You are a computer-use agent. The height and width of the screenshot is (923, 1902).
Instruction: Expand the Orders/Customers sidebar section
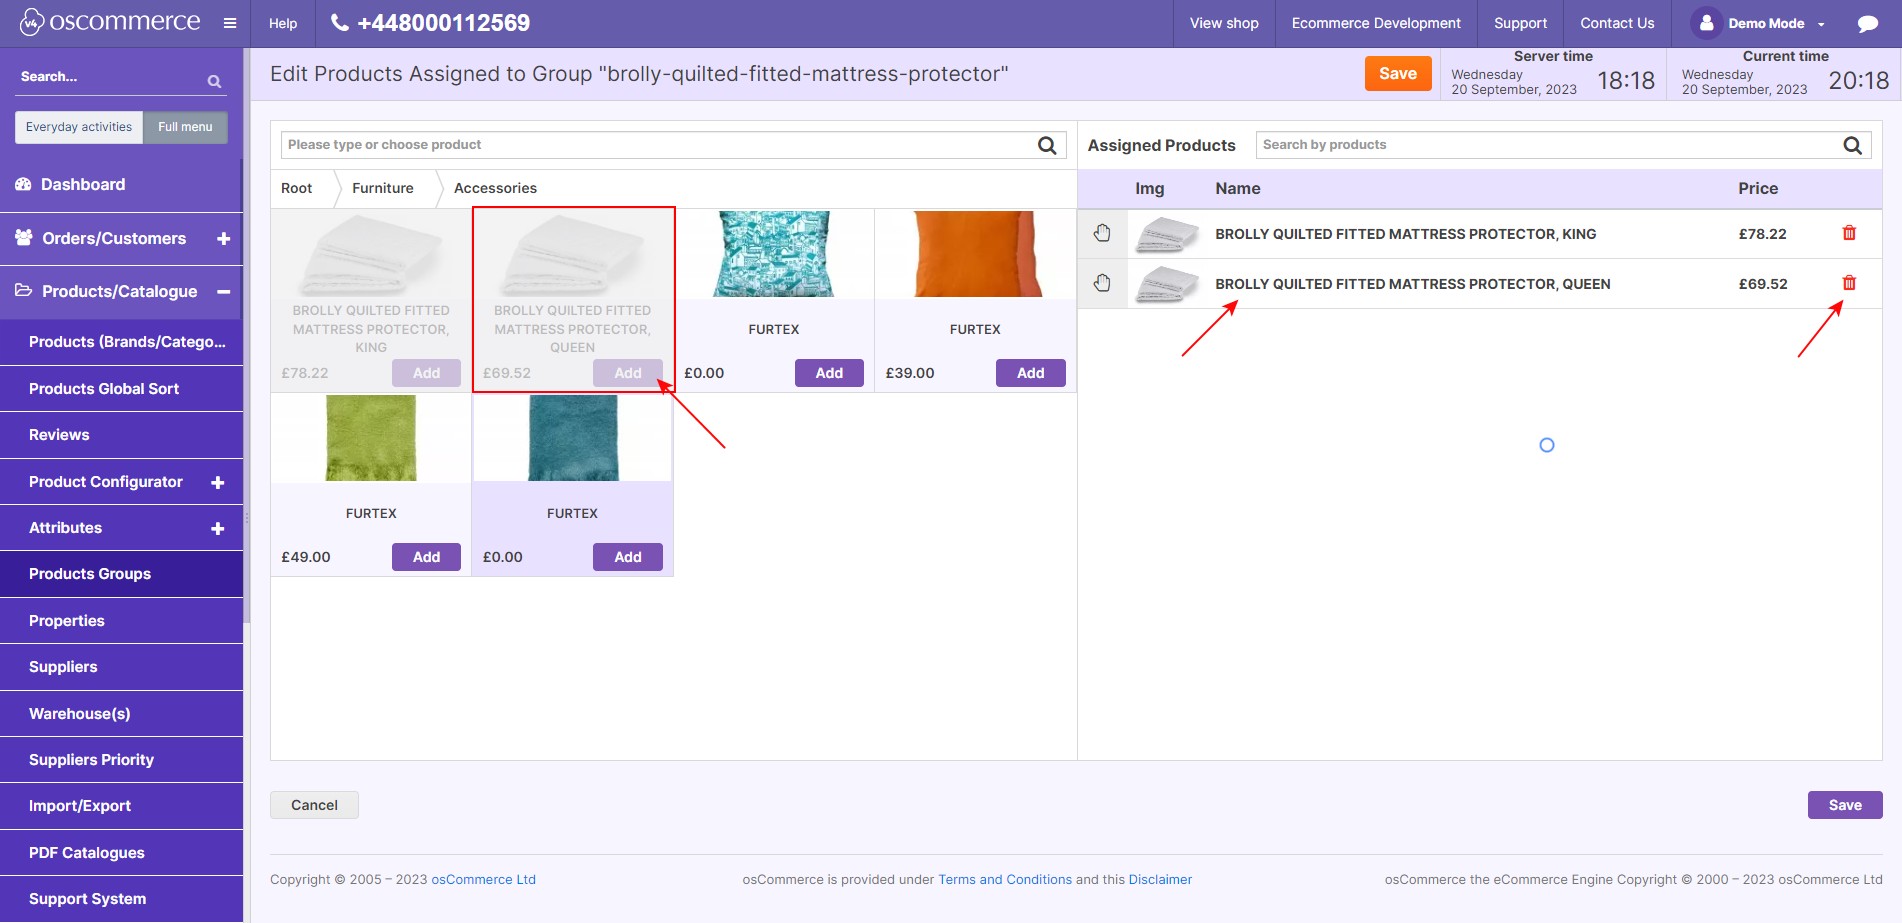pos(223,238)
